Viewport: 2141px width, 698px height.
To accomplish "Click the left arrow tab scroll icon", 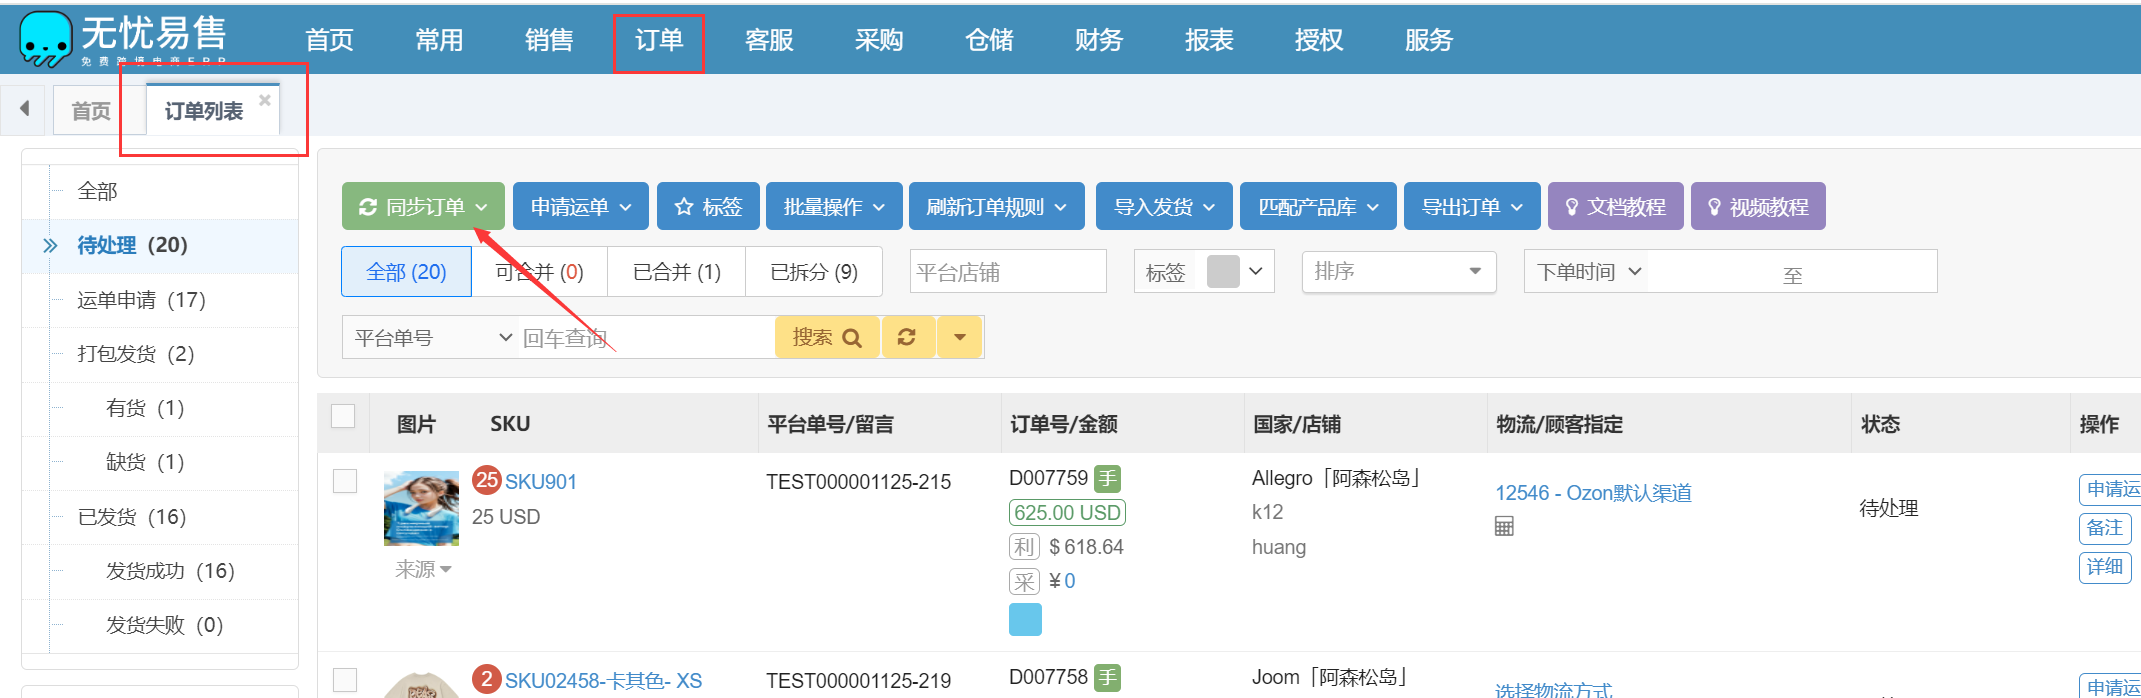I will tap(24, 108).
